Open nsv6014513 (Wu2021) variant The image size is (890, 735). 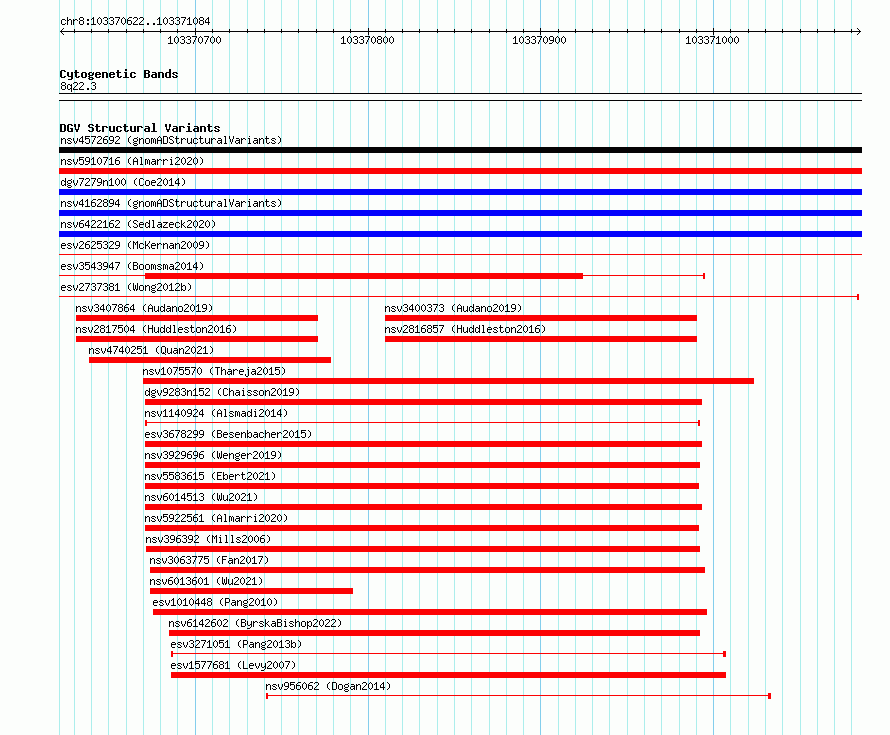(x=201, y=497)
